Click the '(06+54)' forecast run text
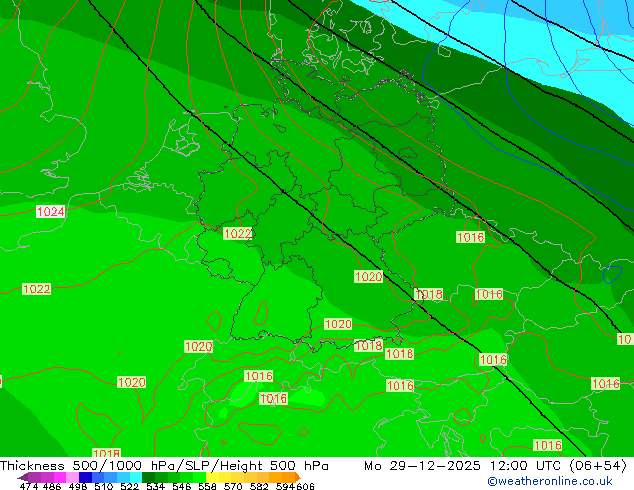The height and width of the screenshot is (490, 634). (x=598, y=466)
